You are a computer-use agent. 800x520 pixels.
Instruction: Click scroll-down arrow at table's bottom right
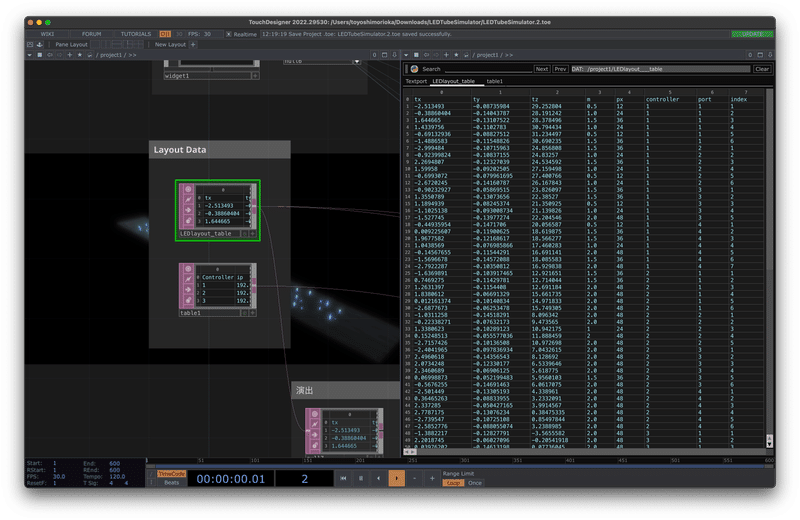(769, 444)
